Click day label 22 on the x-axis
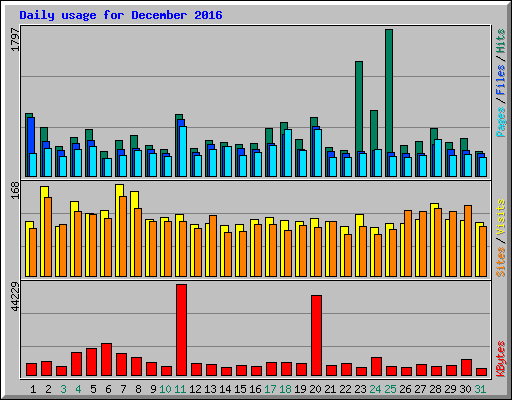Screen dimensions: 512x400 point(345,389)
